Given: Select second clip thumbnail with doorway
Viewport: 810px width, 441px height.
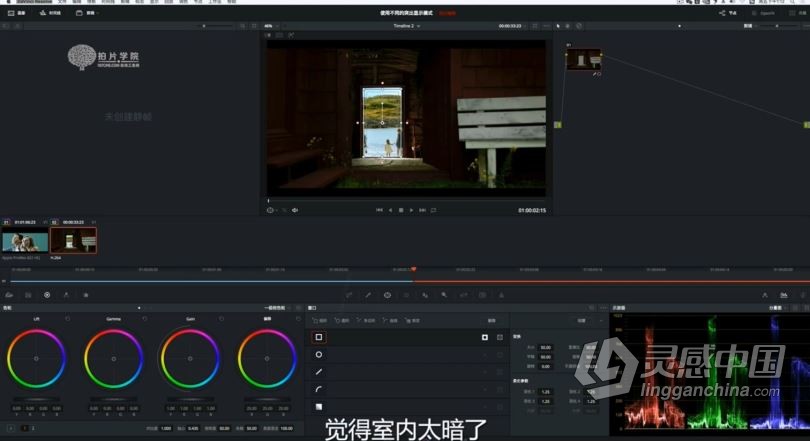Looking at the screenshot, I should 73,241.
